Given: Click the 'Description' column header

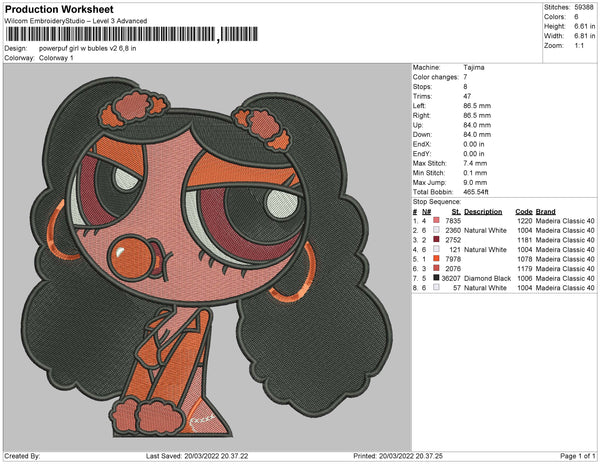Looking at the screenshot, I should pyautogui.click(x=483, y=212).
